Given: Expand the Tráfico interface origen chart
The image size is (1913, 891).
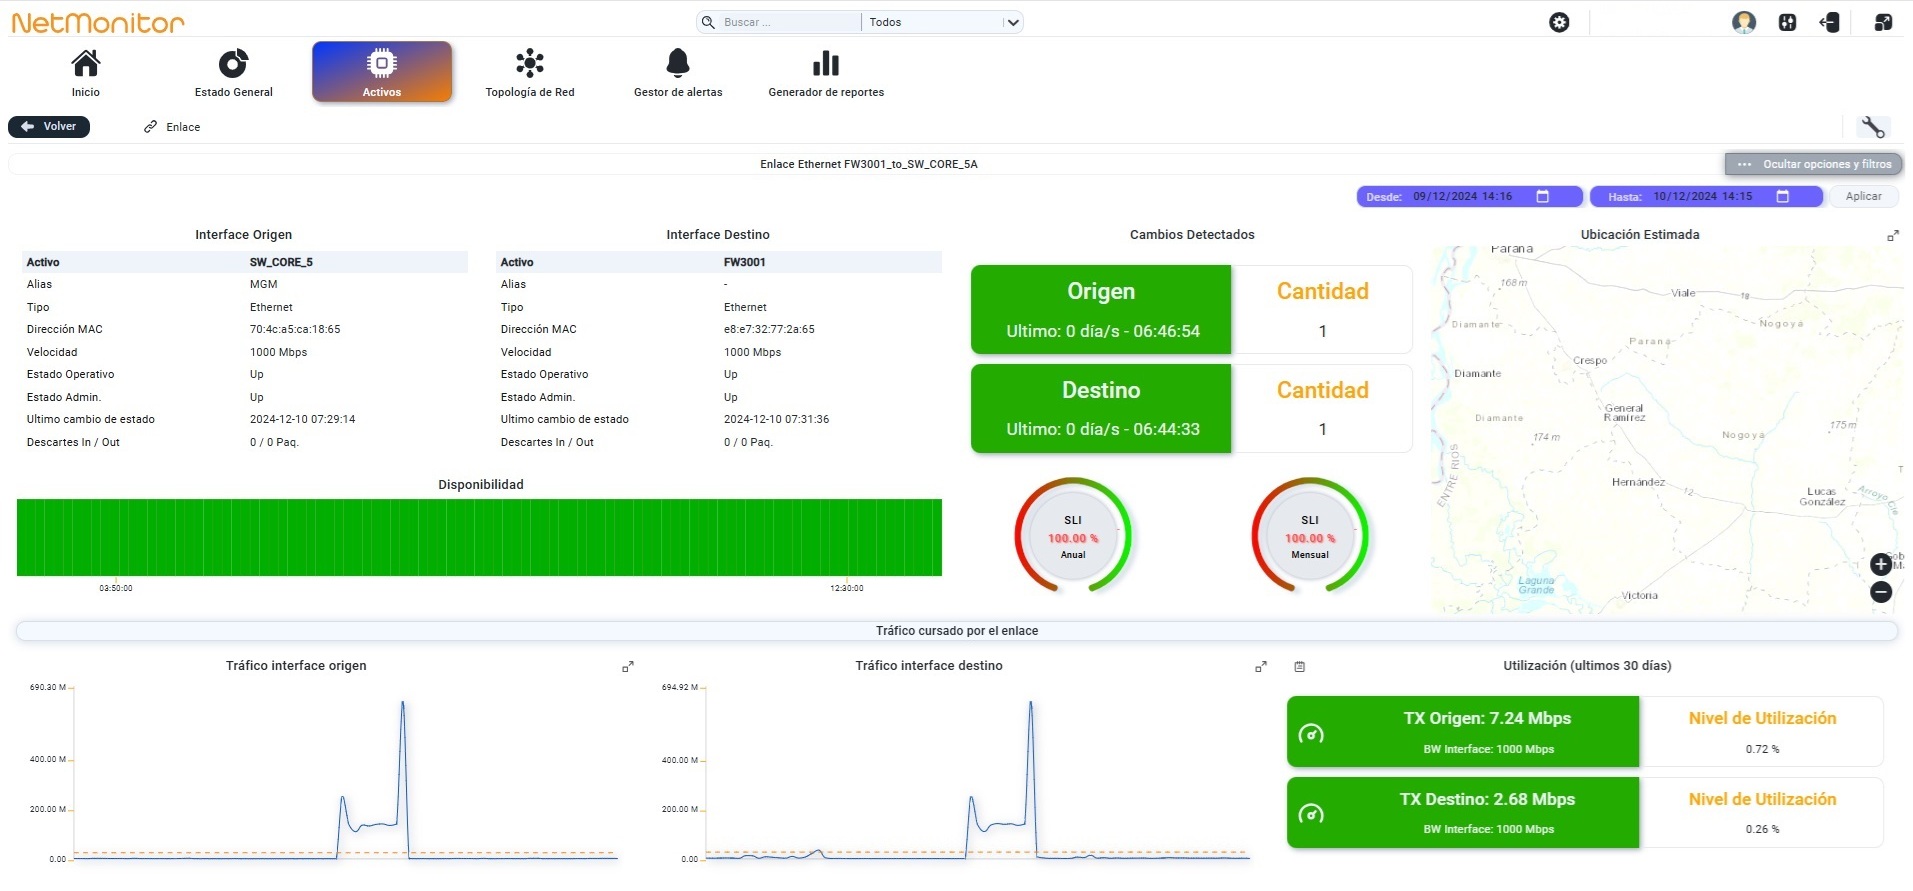Looking at the screenshot, I should tap(628, 667).
